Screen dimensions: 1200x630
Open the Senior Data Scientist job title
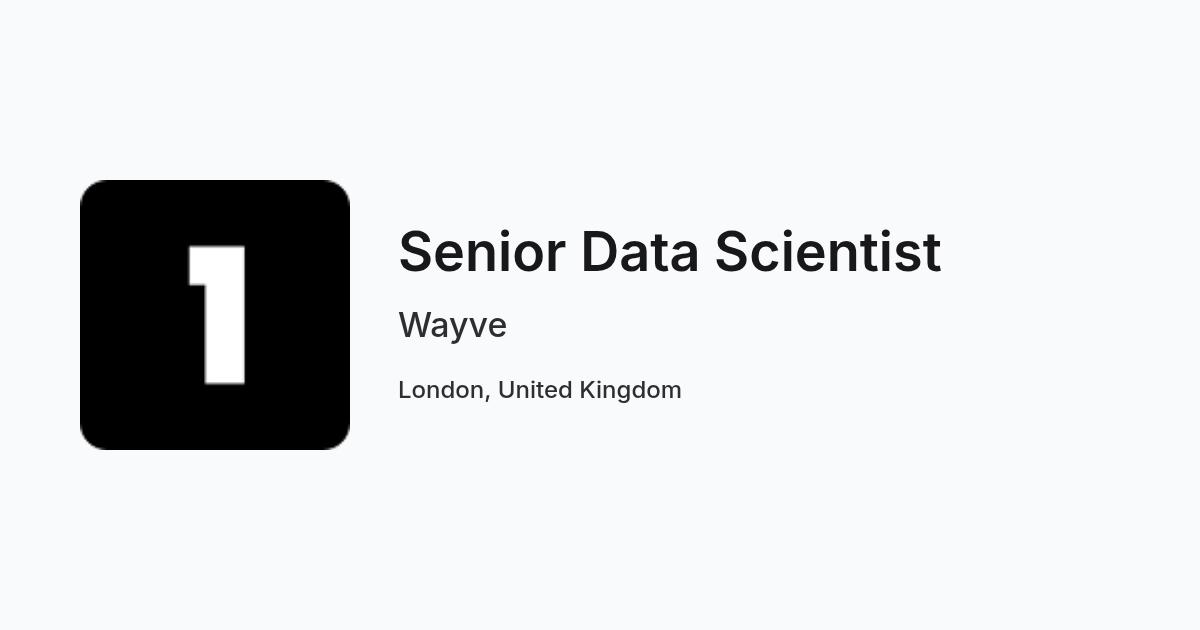pyautogui.click(x=669, y=251)
